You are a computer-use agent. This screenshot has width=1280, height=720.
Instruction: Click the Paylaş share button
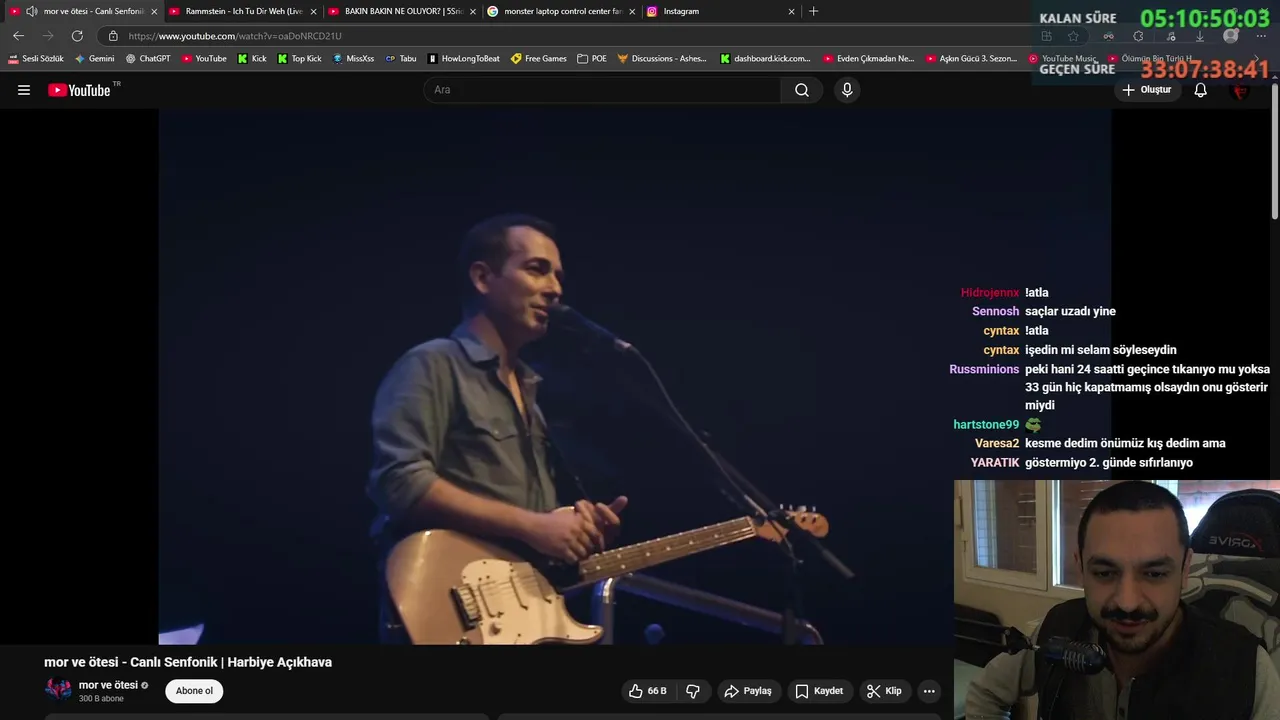pyautogui.click(x=748, y=691)
